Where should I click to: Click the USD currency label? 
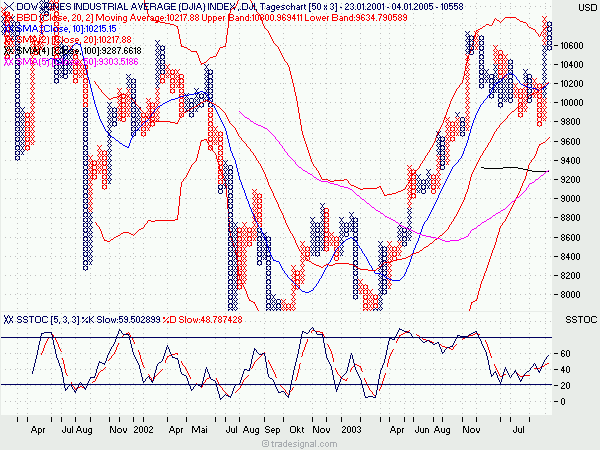tap(588, 8)
